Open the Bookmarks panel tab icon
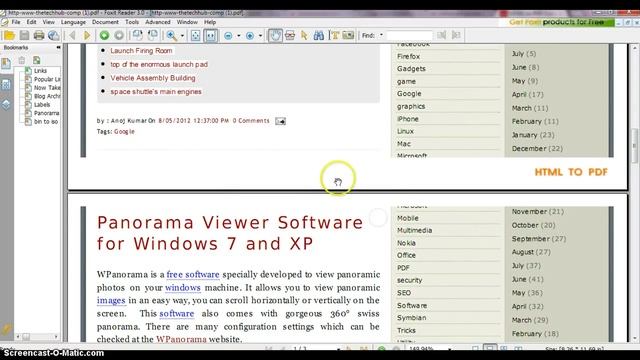Viewport: 640px width, 360px height. point(6,63)
